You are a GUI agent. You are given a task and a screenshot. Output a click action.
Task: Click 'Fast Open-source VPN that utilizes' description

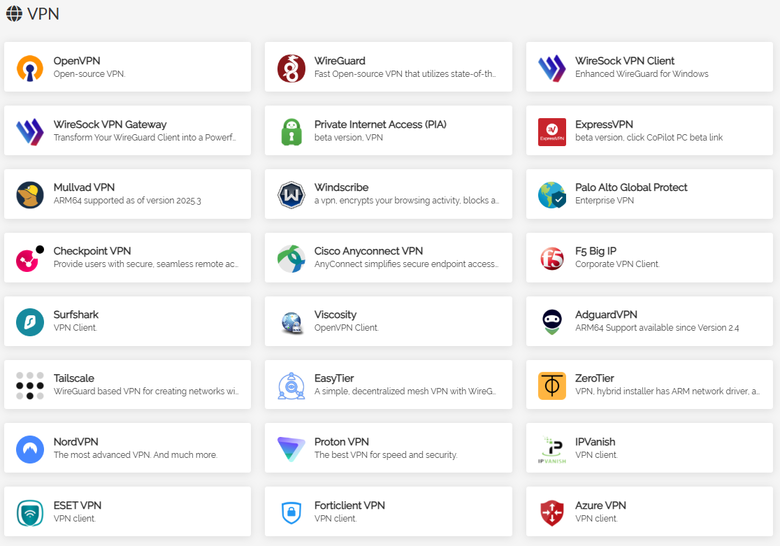point(405,74)
